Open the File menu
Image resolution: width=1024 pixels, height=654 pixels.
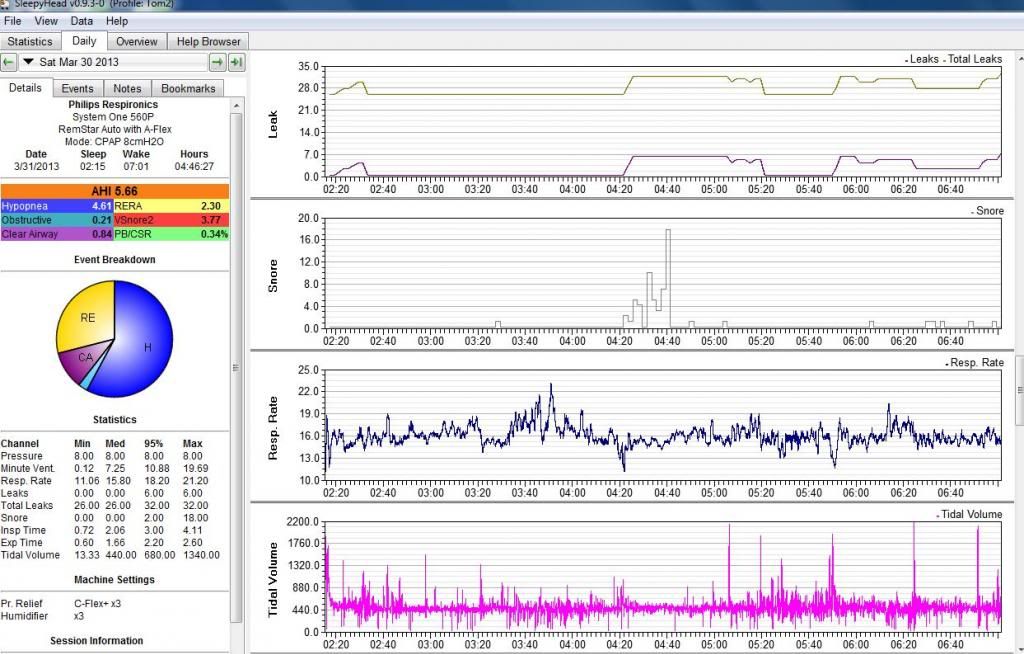tap(14, 21)
